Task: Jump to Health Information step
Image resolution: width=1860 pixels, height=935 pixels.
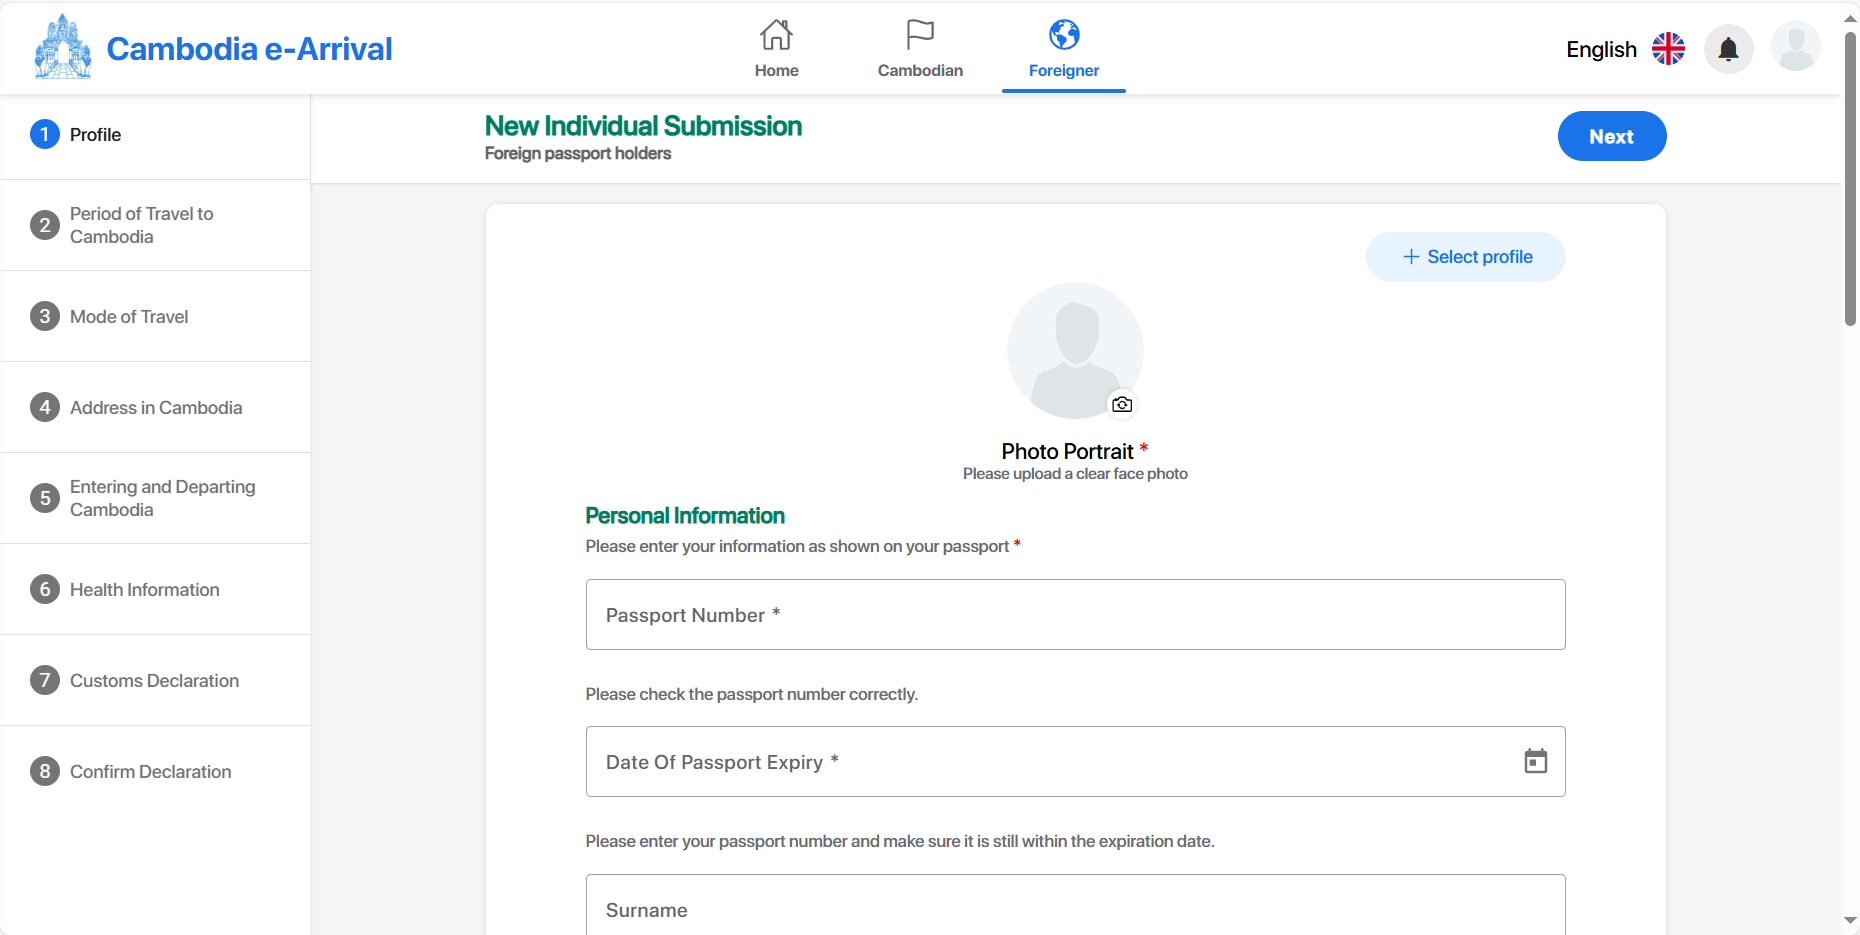Action: [x=145, y=590]
